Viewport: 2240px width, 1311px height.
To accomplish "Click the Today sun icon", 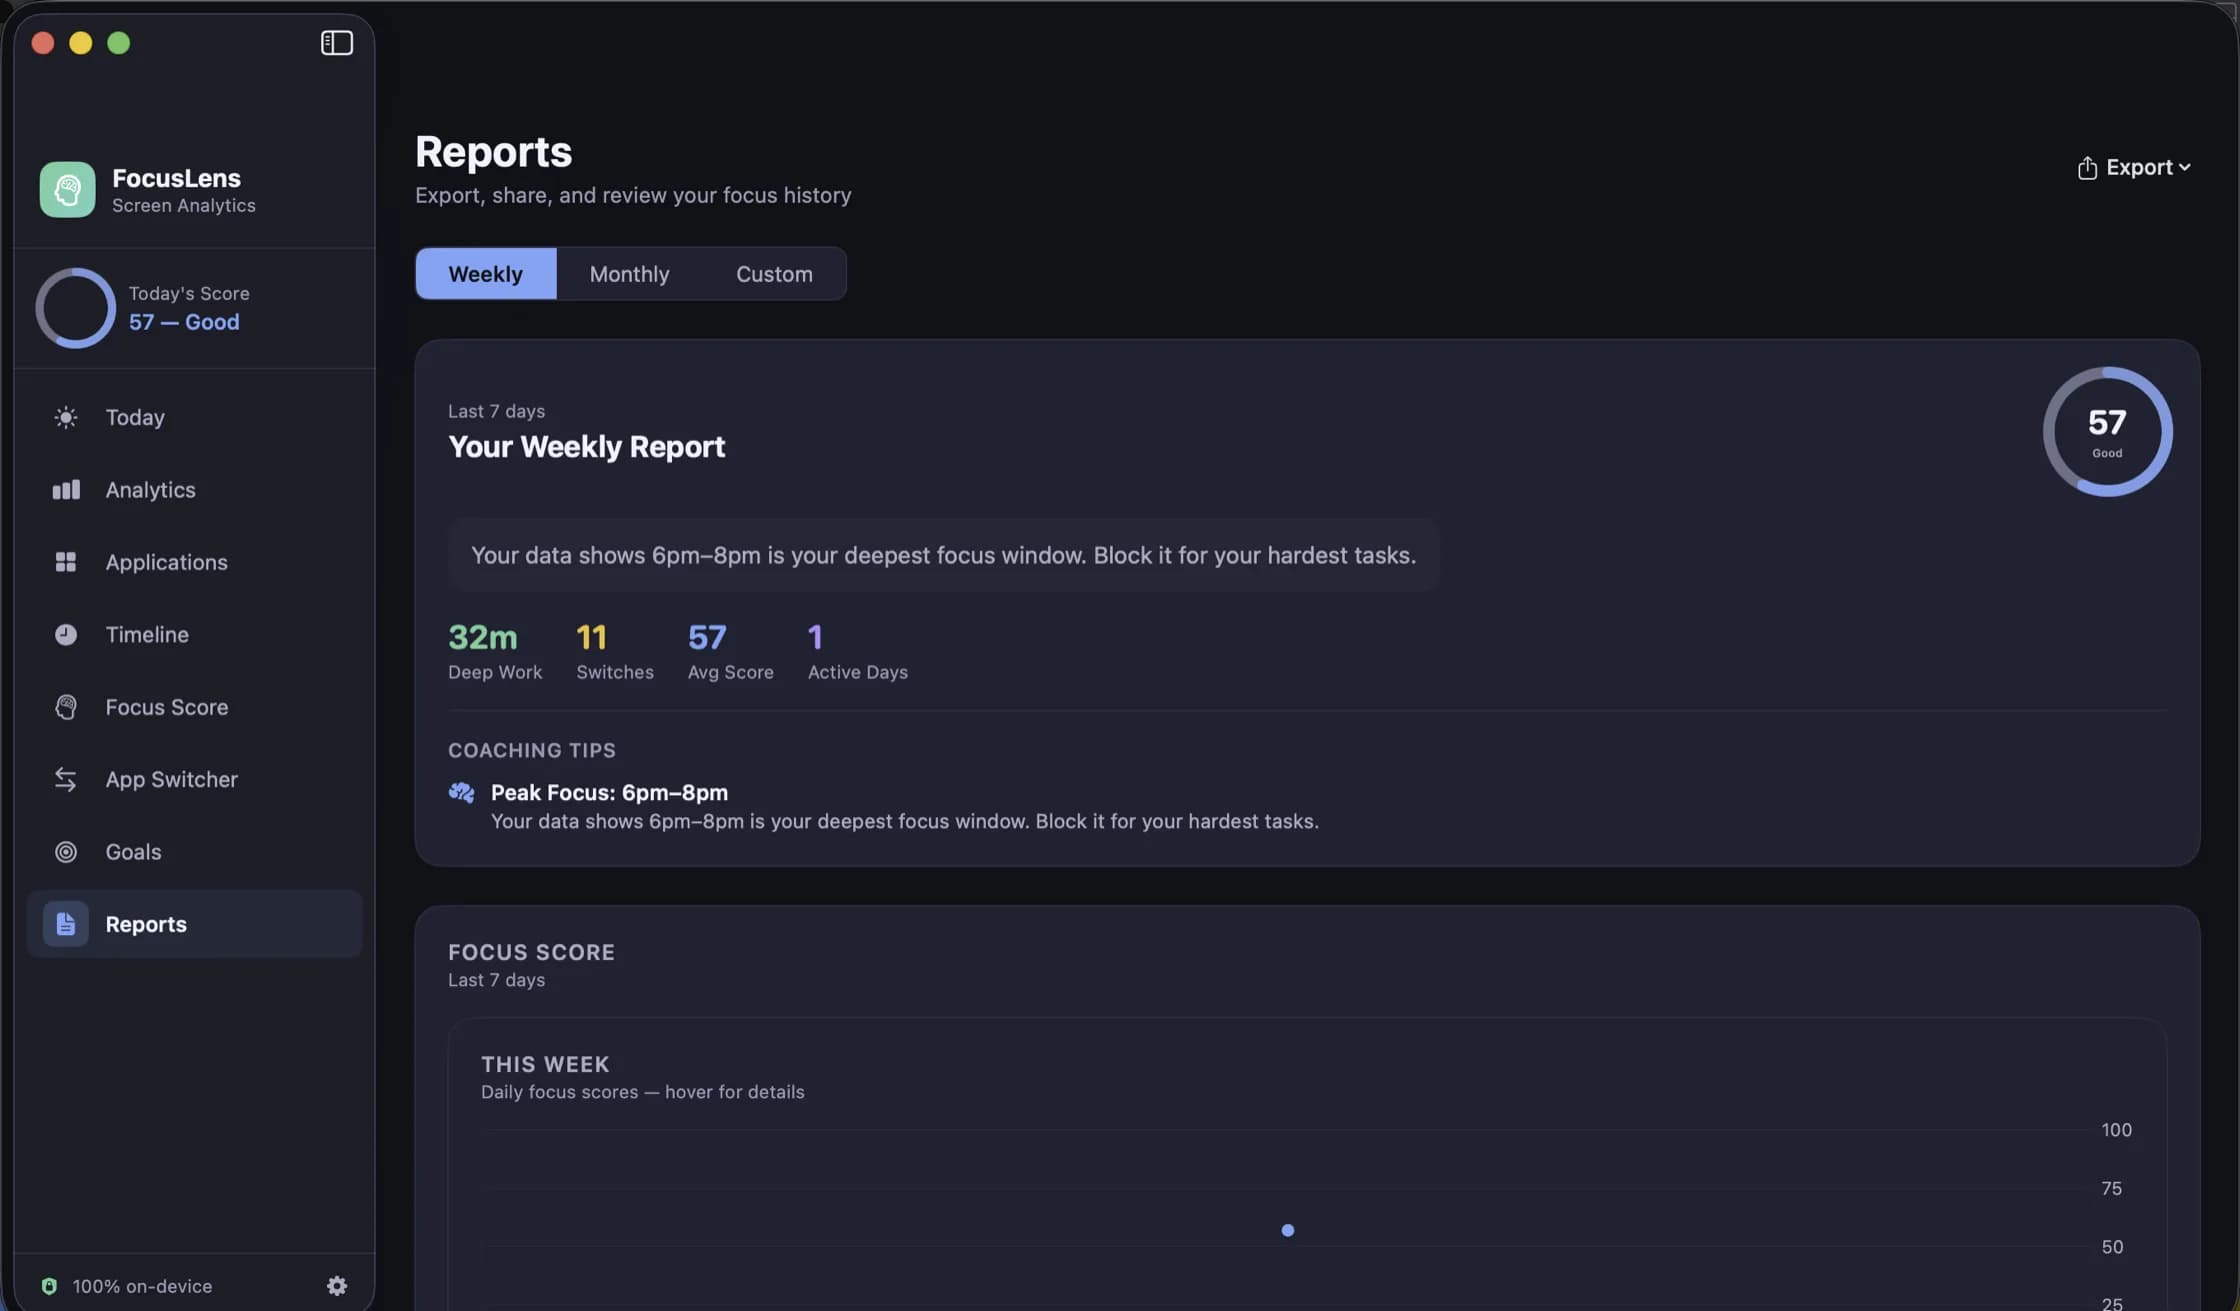I will (x=65, y=417).
